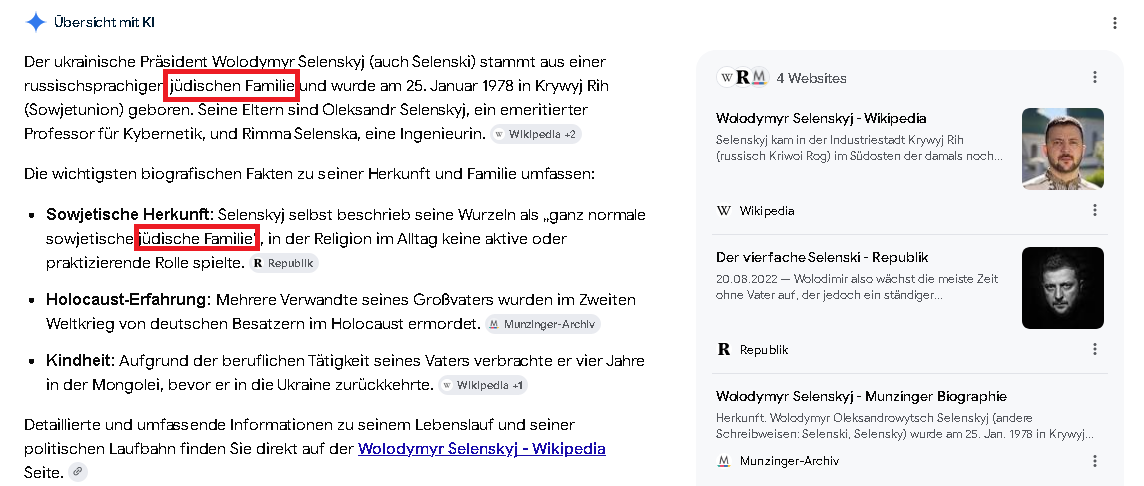Open more options for Munzinger-Archiv source
Viewport: 1144px width, 486px height.
pos(1094,461)
